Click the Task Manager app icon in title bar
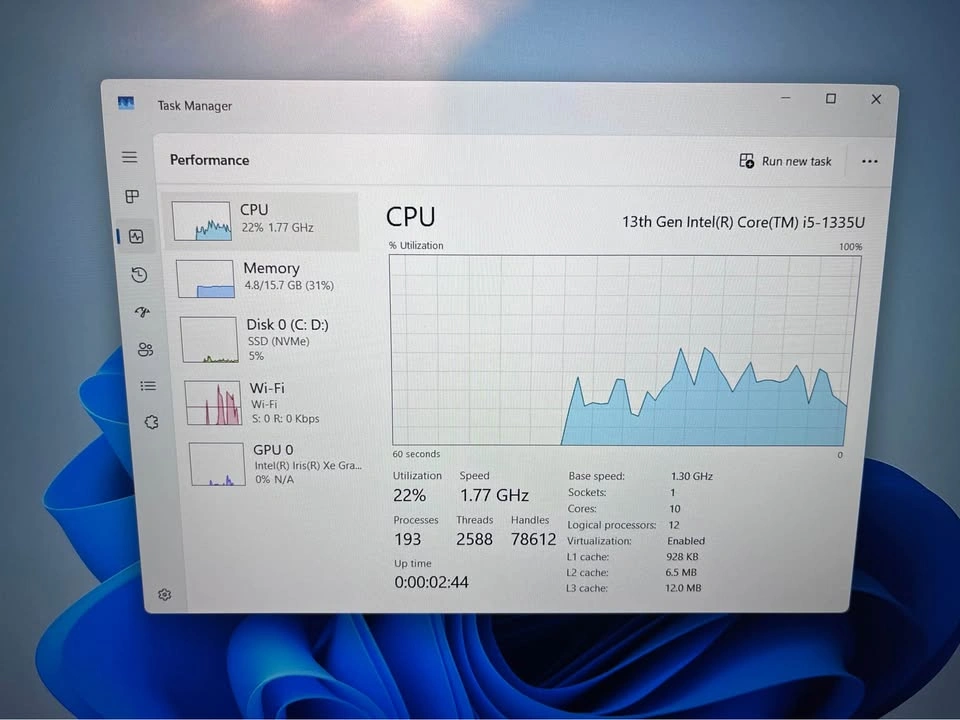The width and height of the screenshot is (960, 720). [126, 103]
